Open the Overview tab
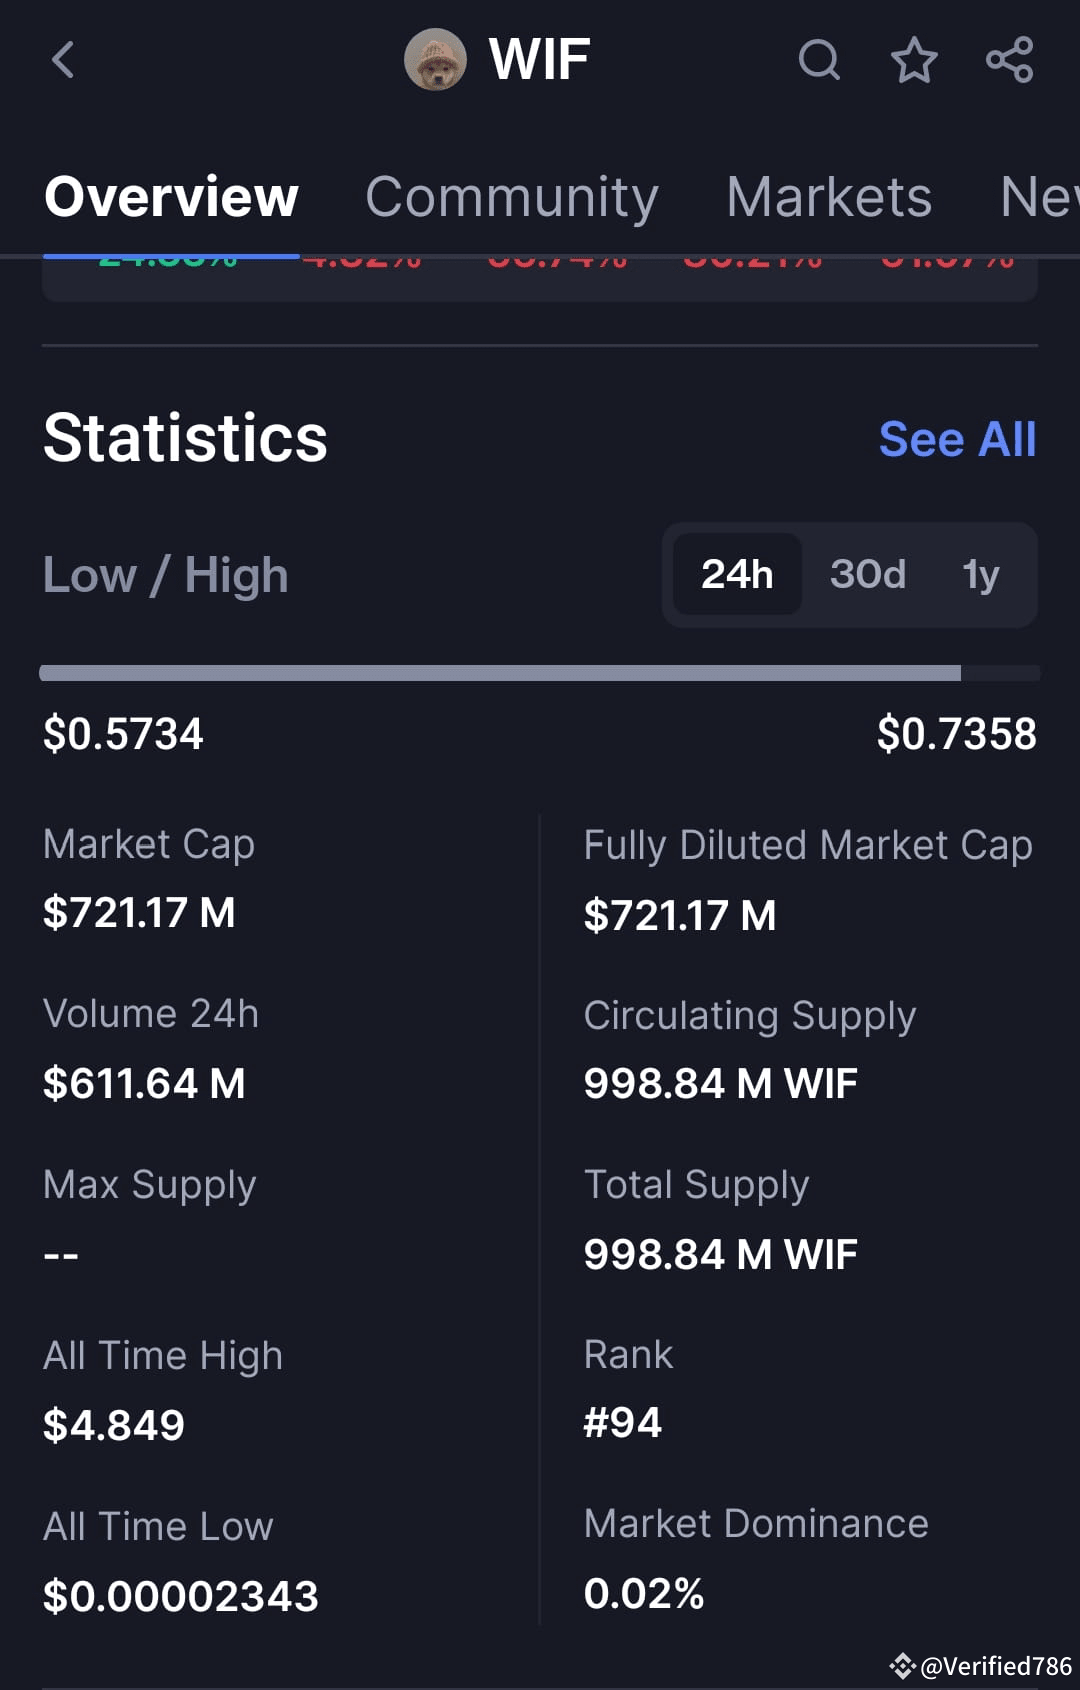This screenshot has height=1690, width=1080. (x=171, y=196)
